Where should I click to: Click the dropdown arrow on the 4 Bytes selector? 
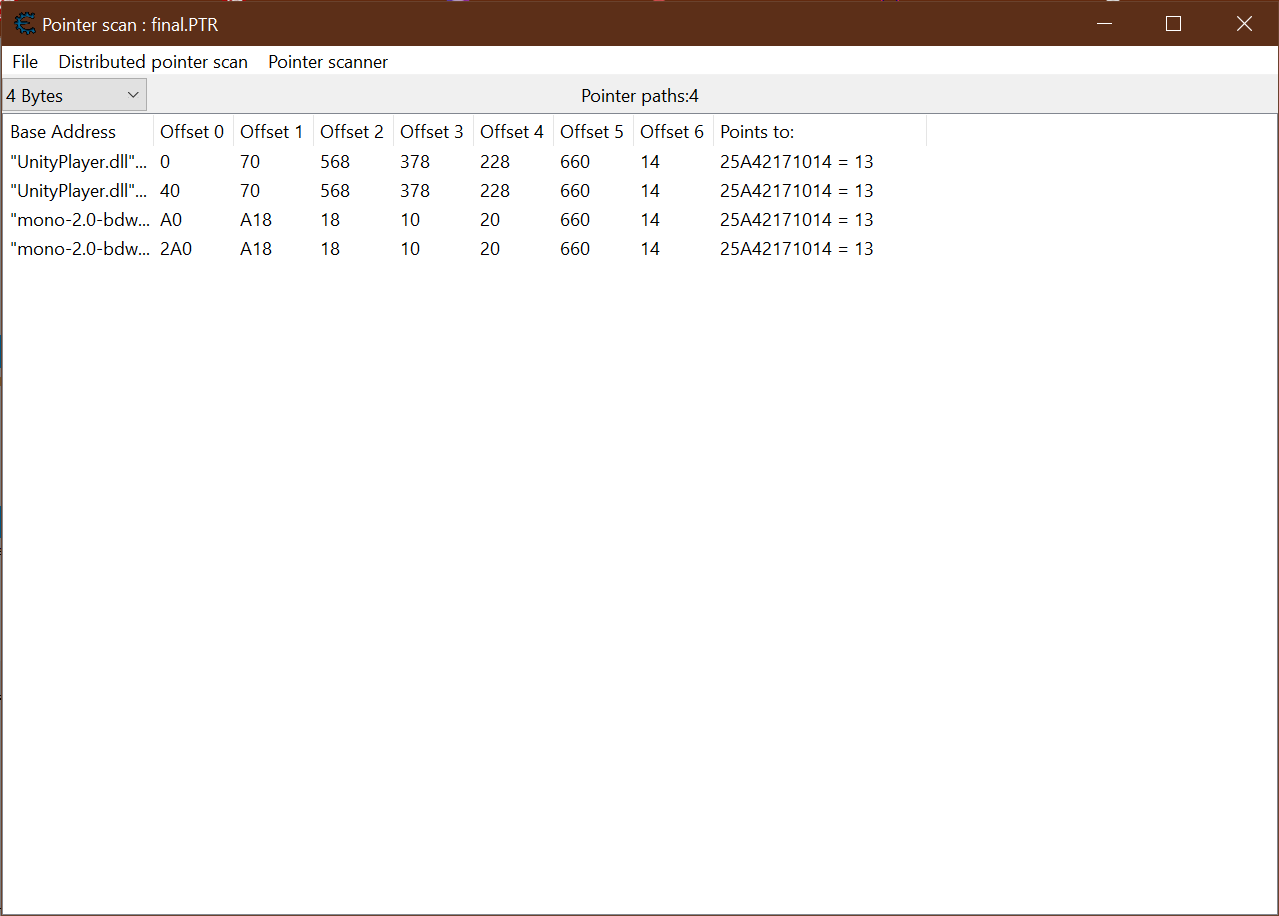(132, 94)
